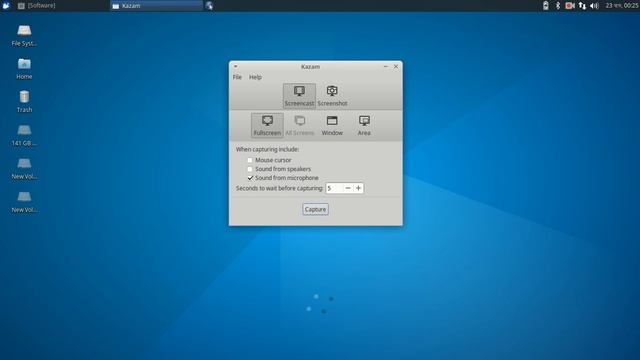The width and height of the screenshot is (640, 360).
Task: Switch to Screenshot mode
Action: [332, 96]
